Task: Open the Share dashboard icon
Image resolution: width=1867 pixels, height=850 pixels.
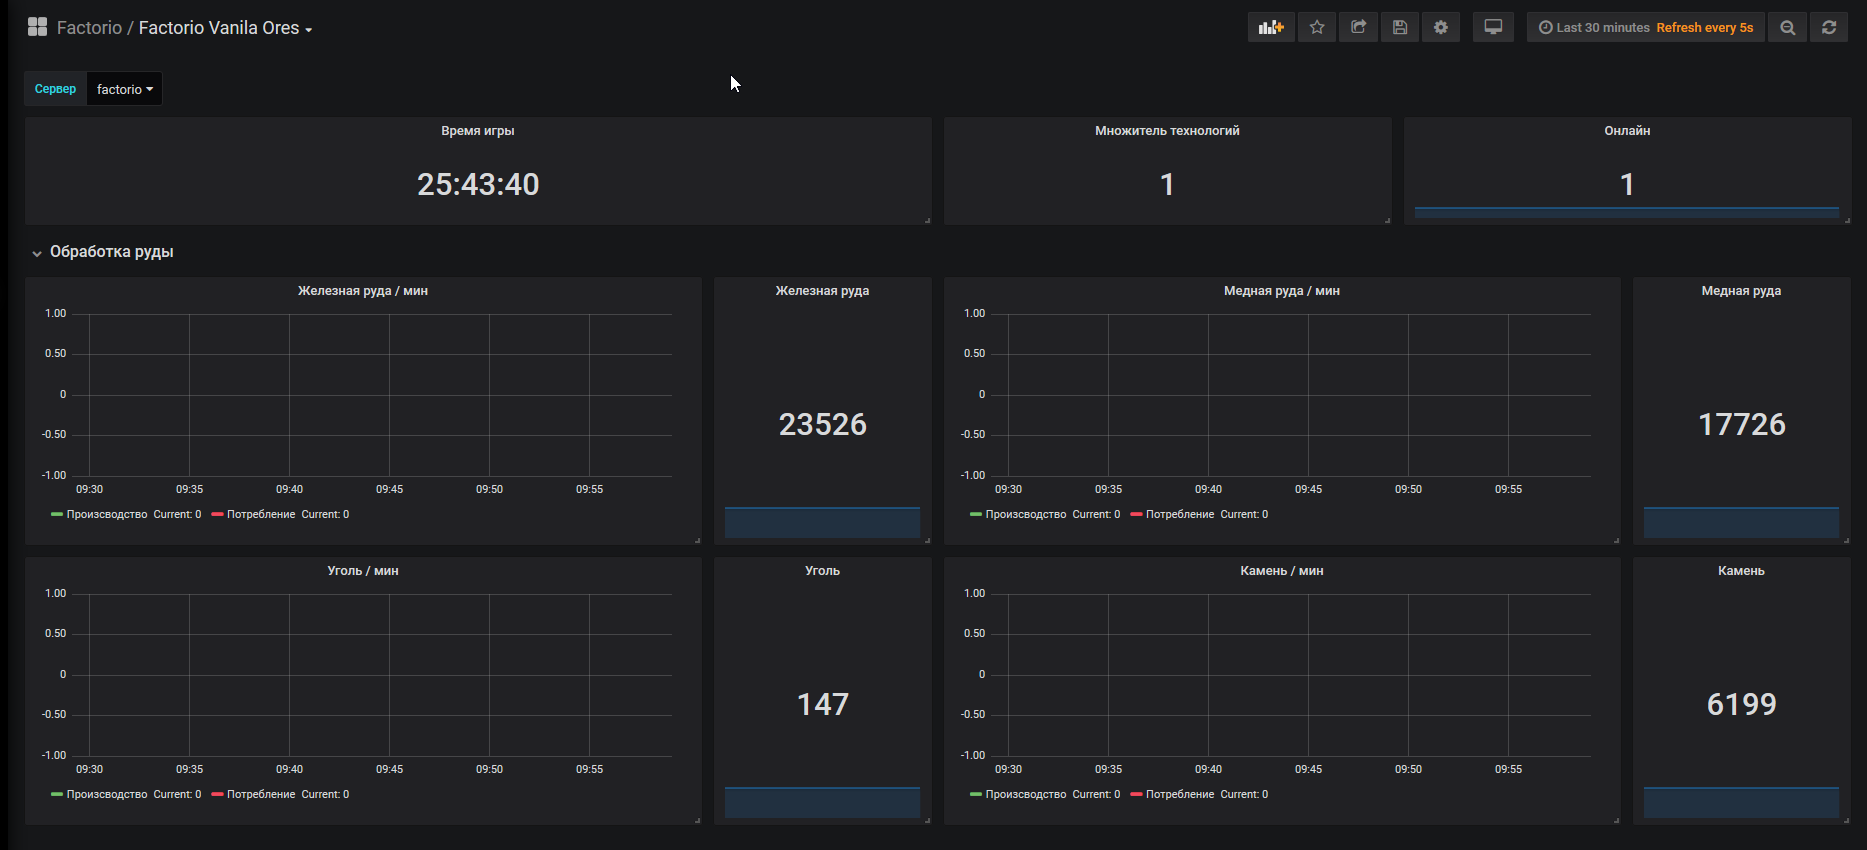Action: 1358,28
